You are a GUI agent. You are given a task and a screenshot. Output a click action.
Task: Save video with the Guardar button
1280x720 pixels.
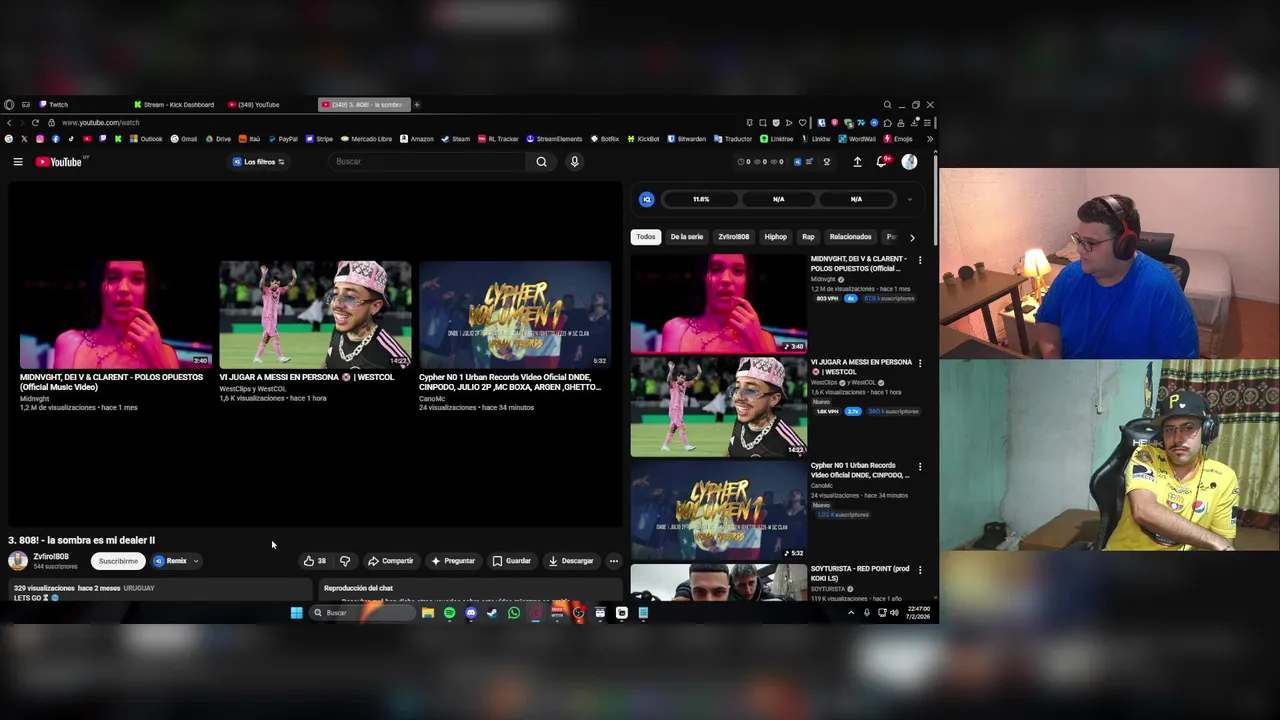[511, 561]
